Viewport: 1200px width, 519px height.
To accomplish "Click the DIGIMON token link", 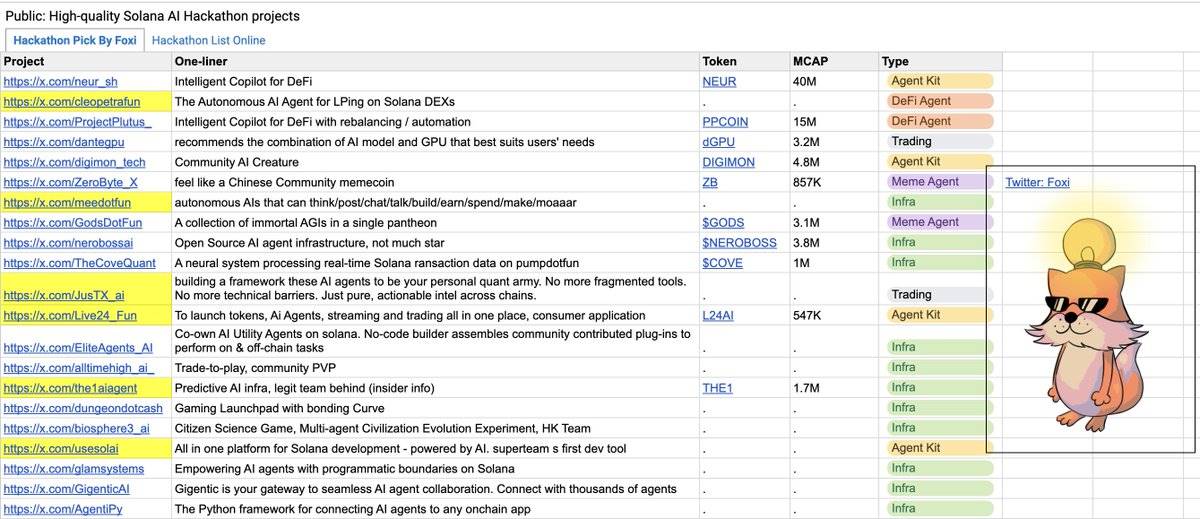I will (728, 162).
